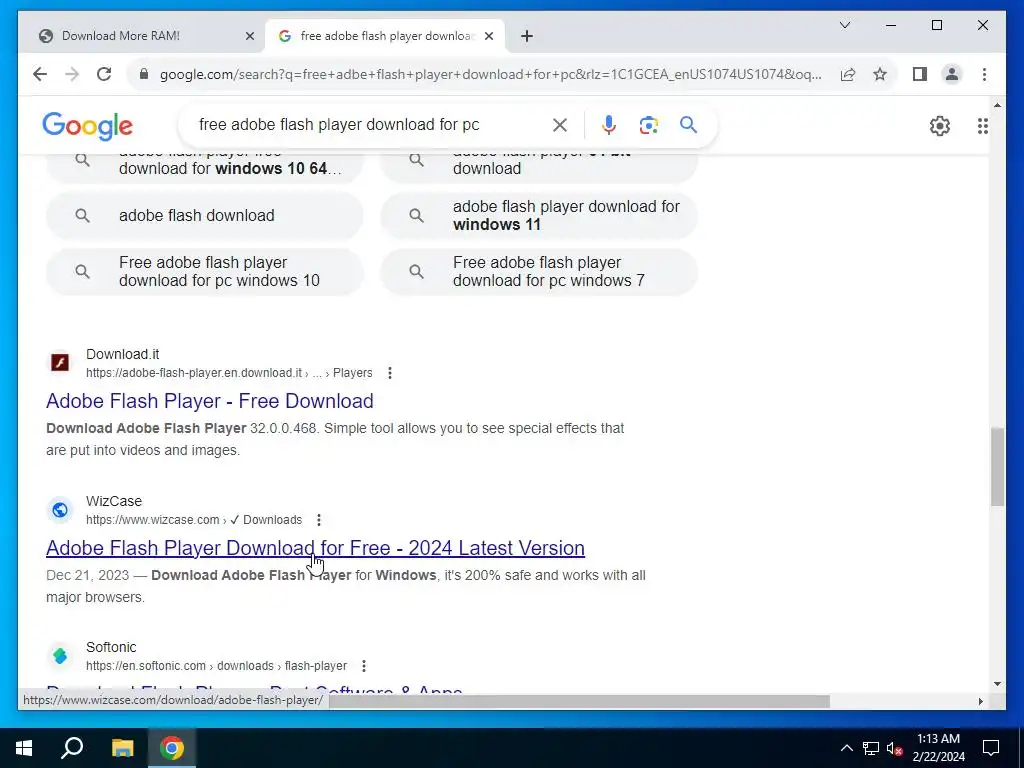1024x768 pixels.
Task: Select suggestion adobe flash download
Action: click(x=204, y=216)
